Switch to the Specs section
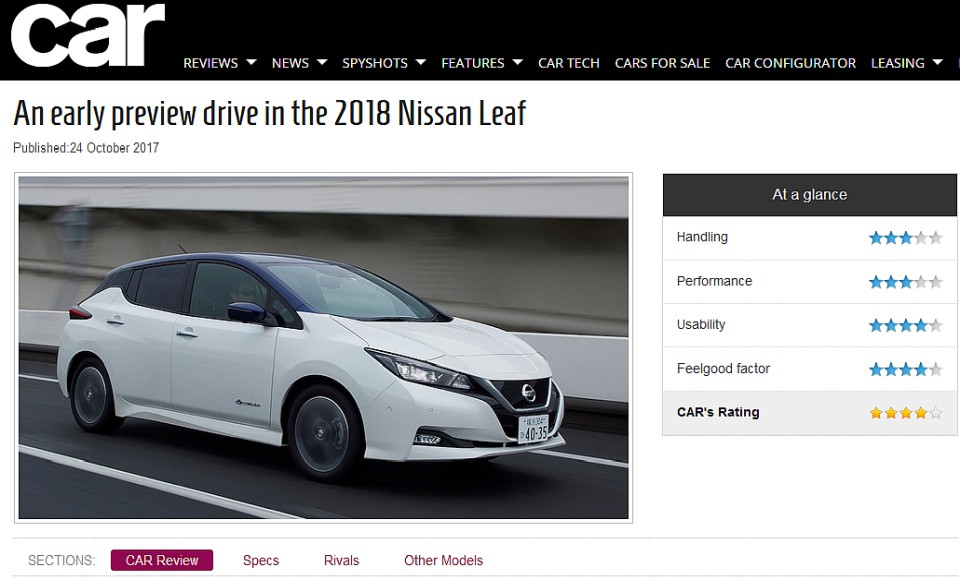This screenshot has width=960, height=581. pos(261,560)
